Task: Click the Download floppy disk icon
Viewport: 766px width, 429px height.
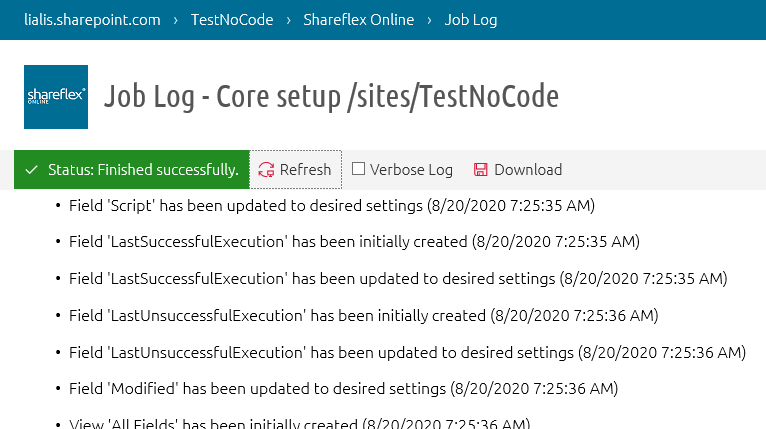Action: pyautogui.click(x=480, y=170)
